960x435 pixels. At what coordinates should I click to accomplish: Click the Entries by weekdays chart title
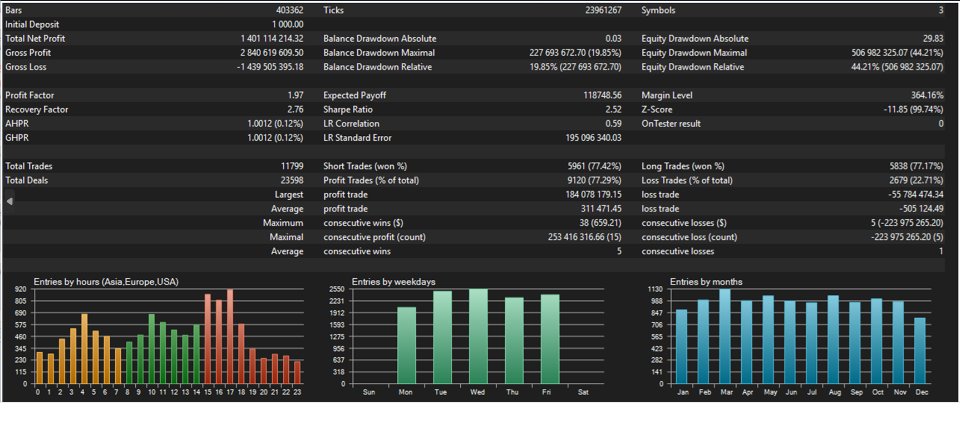(x=393, y=282)
